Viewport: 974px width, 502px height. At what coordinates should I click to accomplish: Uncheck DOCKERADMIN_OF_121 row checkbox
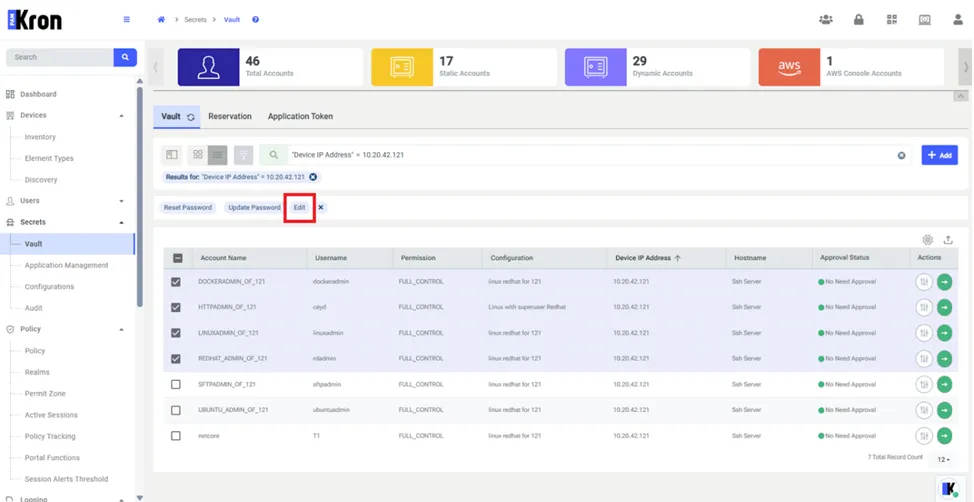(x=176, y=281)
